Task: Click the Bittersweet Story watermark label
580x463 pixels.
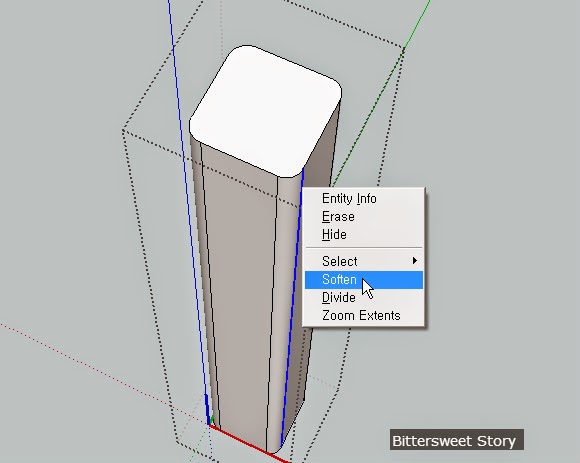Action: click(x=456, y=440)
